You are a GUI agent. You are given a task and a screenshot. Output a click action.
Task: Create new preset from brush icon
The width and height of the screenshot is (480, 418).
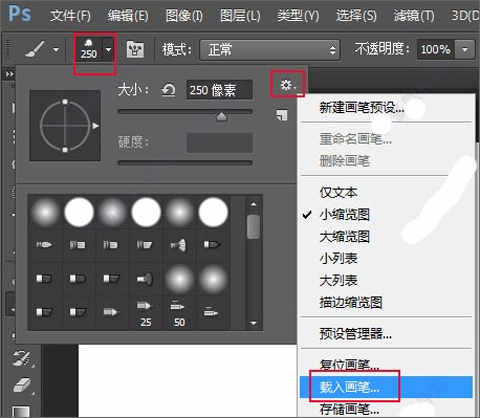281,115
